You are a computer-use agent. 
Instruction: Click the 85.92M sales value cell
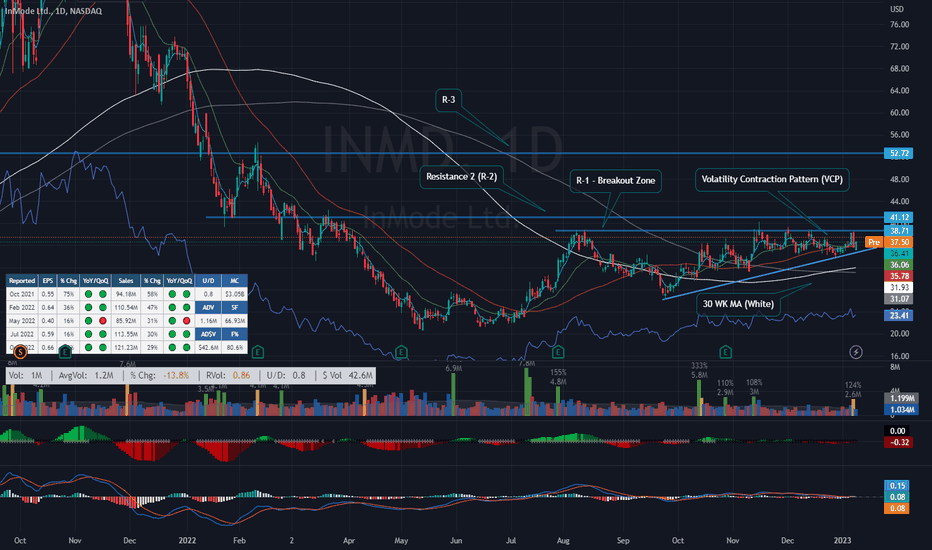click(125, 320)
